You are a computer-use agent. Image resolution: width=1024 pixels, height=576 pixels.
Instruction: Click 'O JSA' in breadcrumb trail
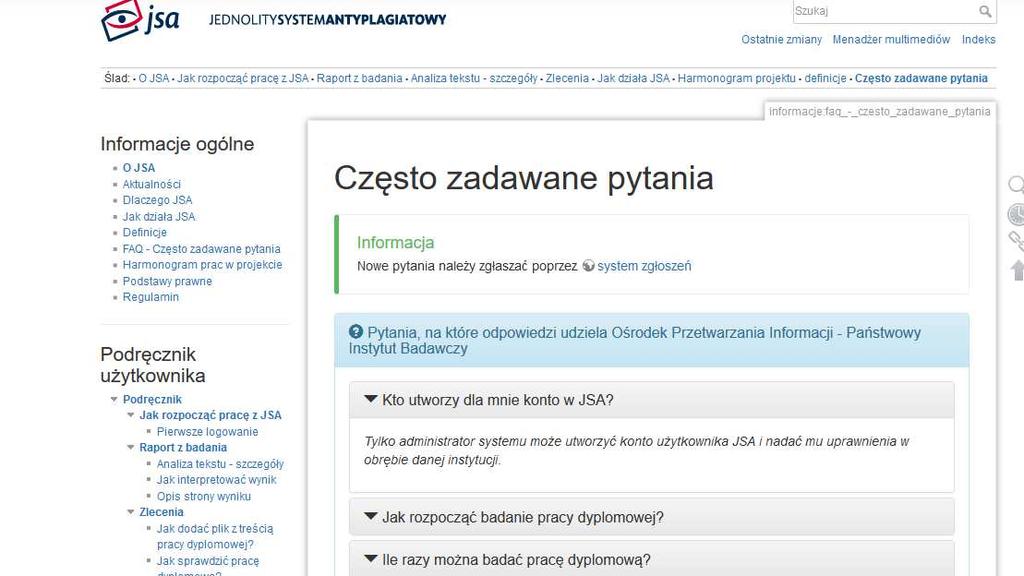pyautogui.click(x=153, y=78)
